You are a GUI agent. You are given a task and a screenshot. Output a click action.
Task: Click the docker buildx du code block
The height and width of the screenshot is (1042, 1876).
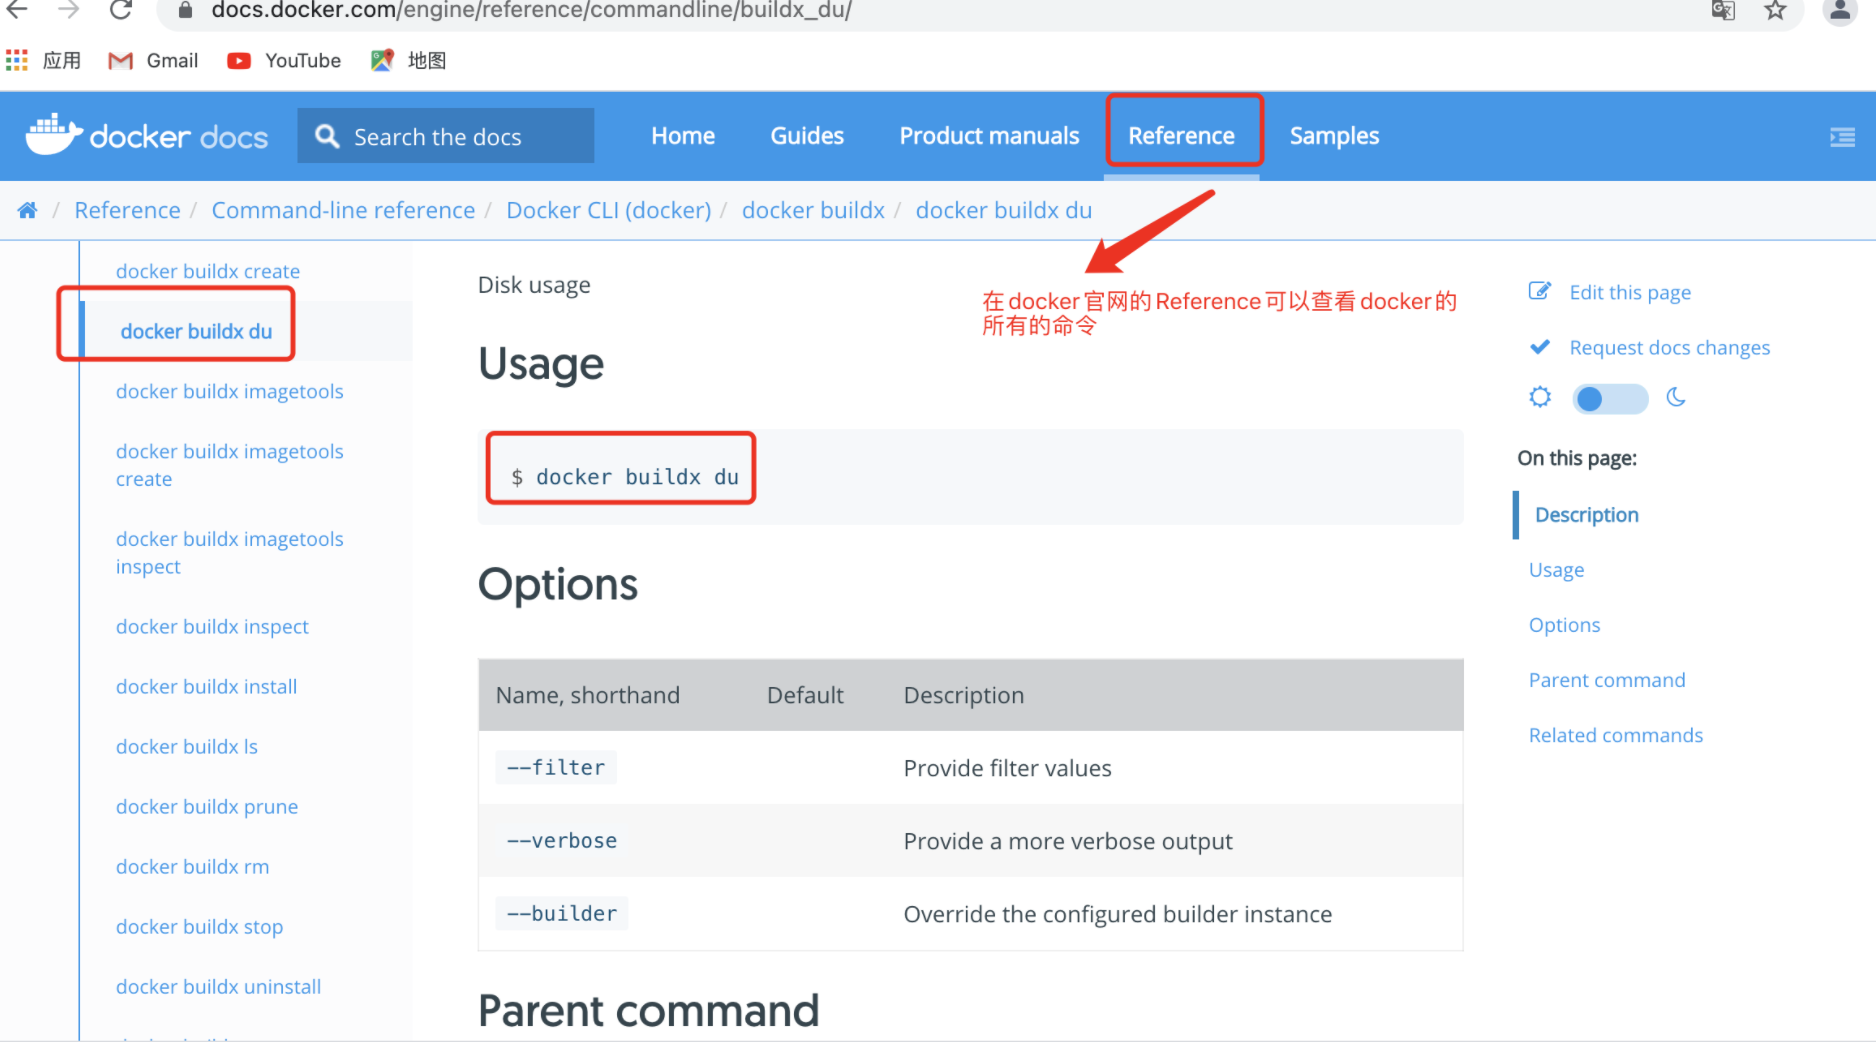point(970,477)
